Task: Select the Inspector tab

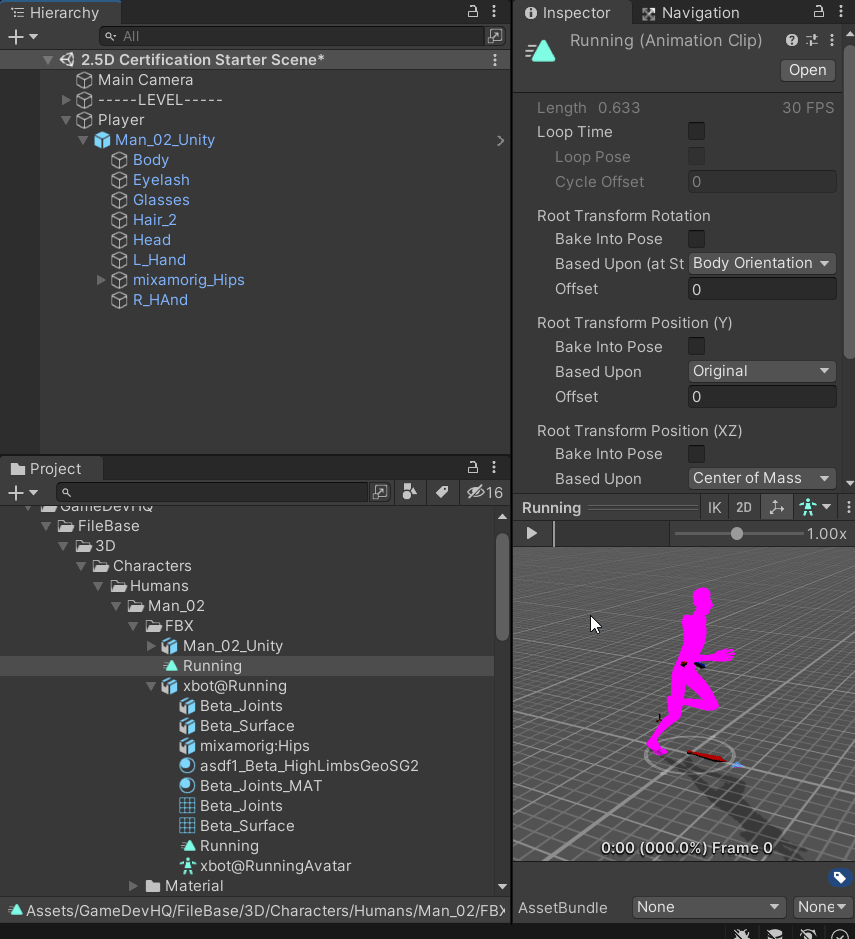Action: tap(567, 13)
